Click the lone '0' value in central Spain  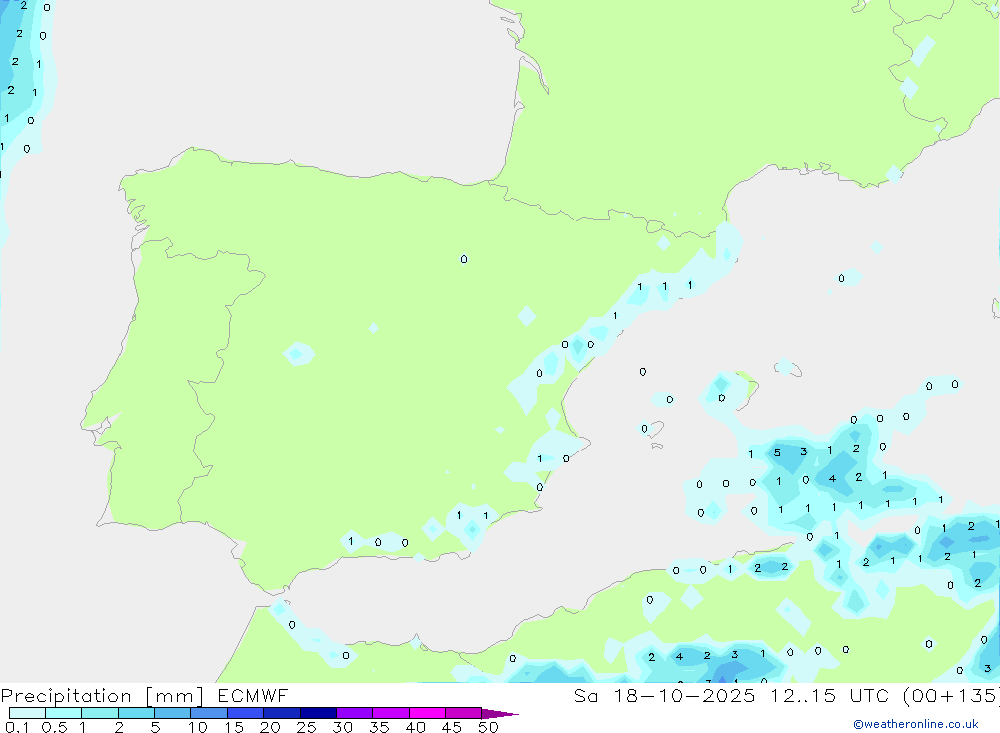click(464, 259)
